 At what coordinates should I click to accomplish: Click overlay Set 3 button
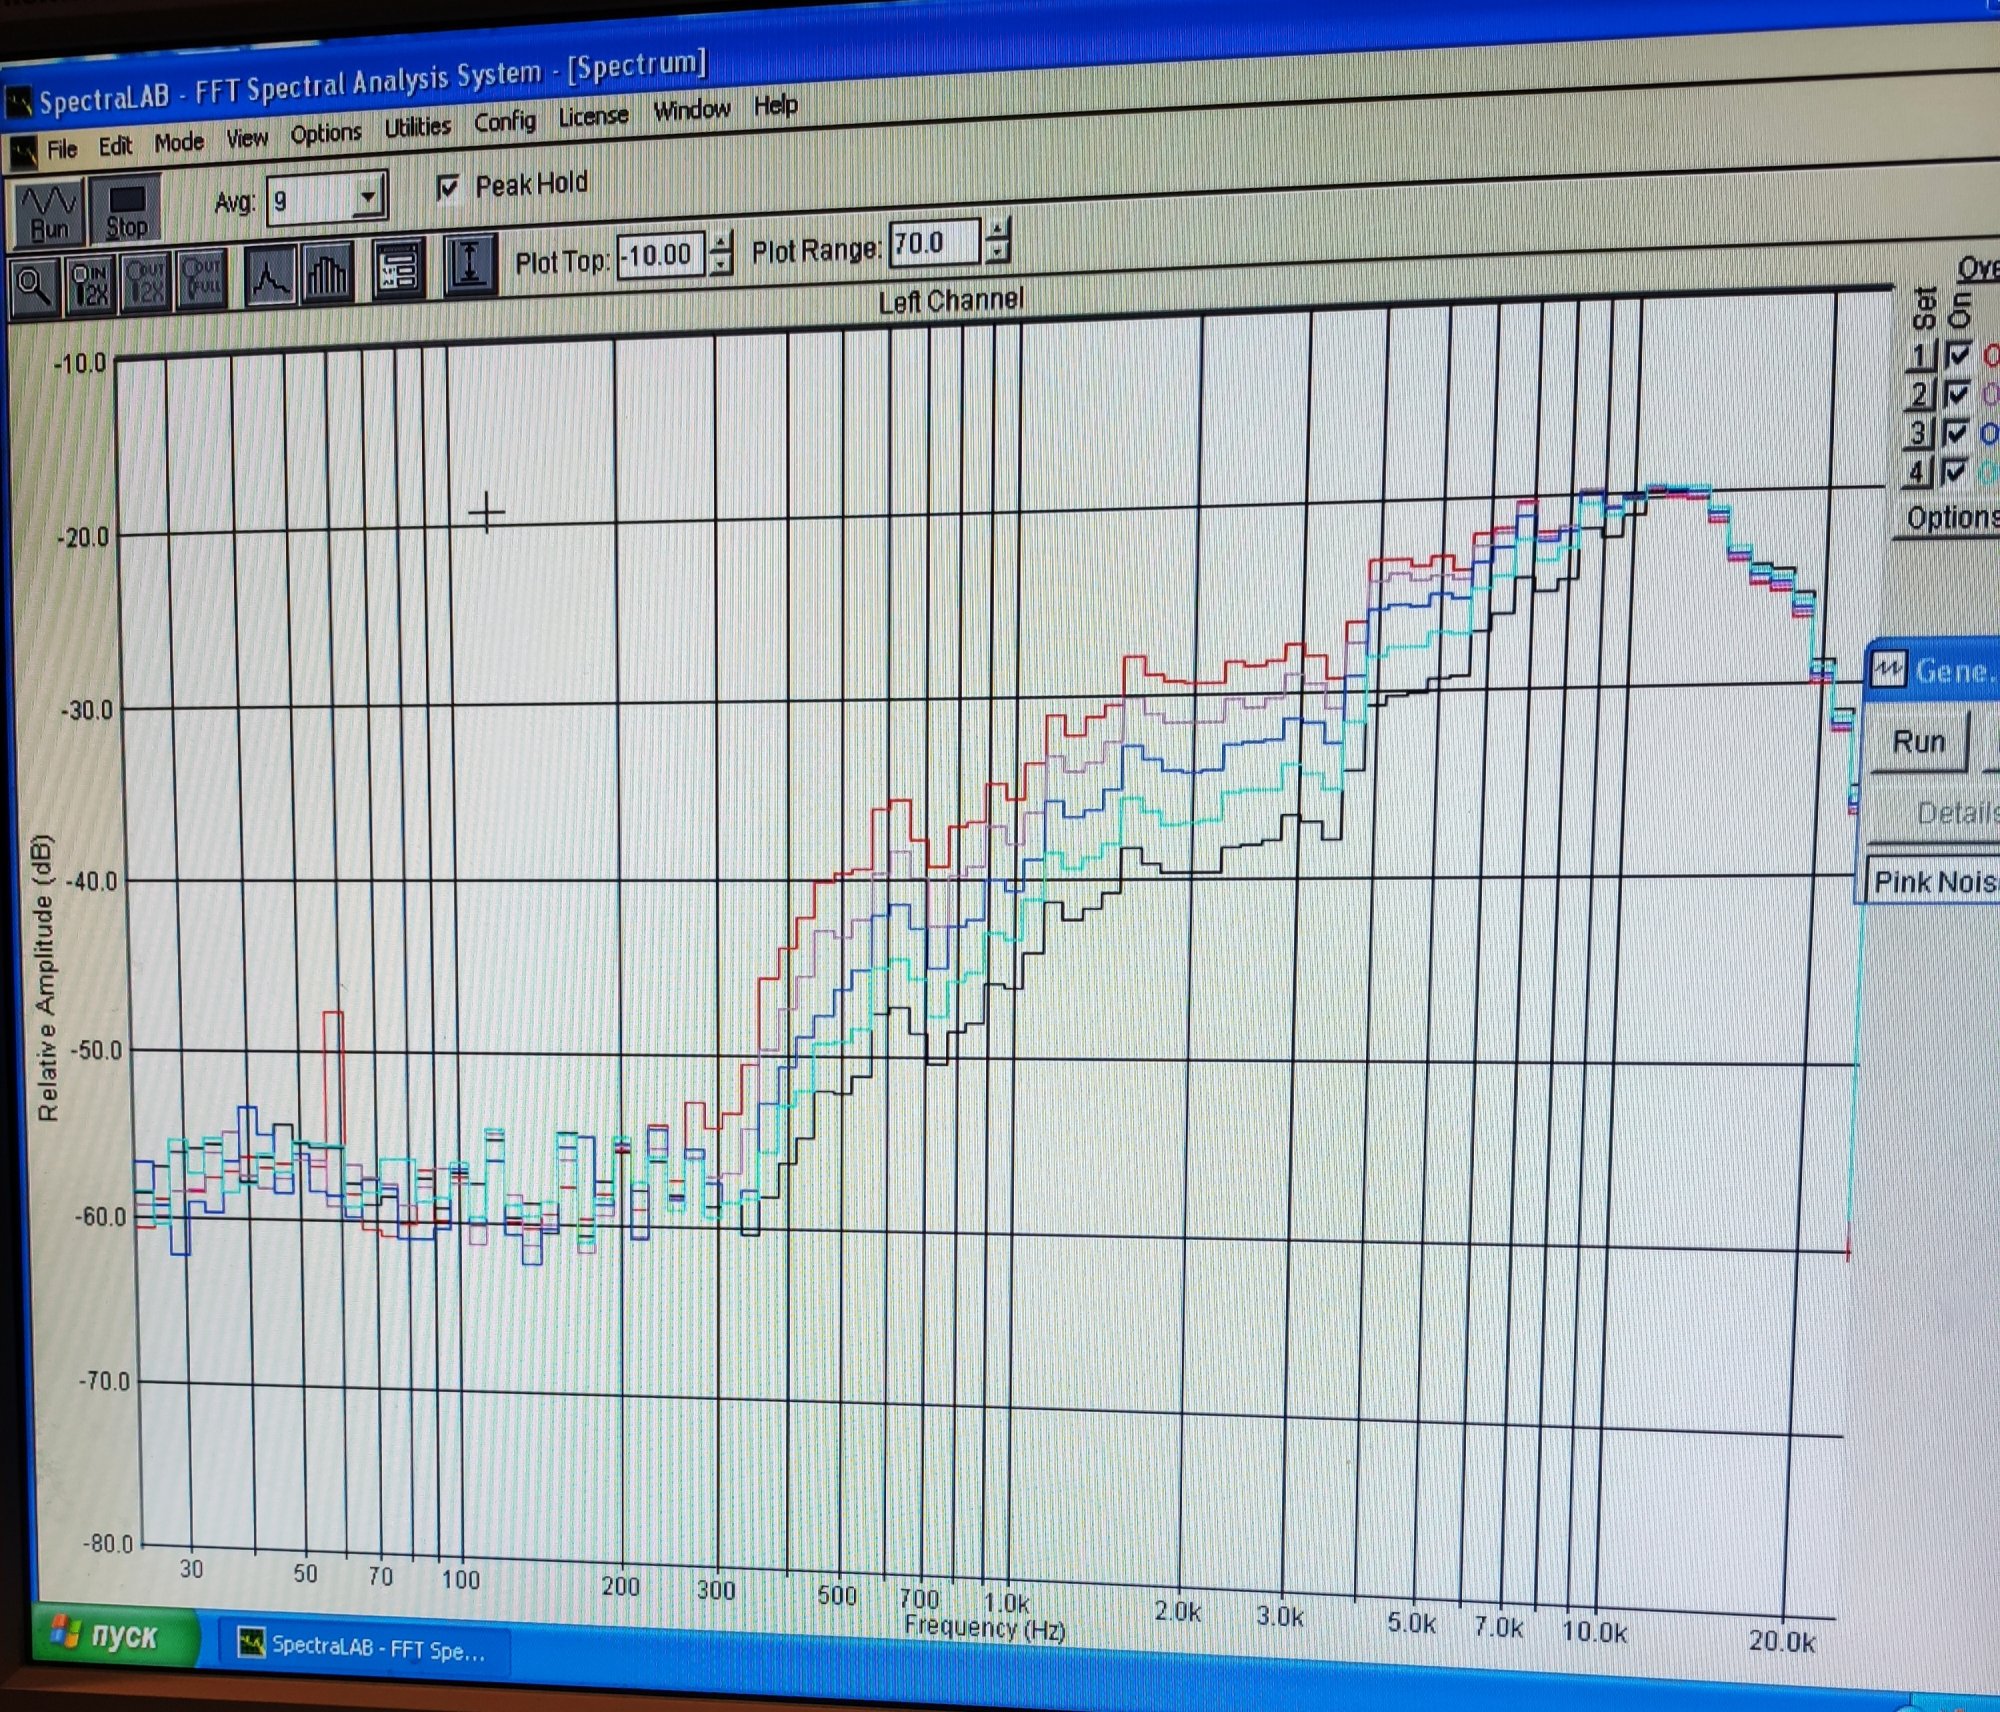click(1918, 434)
